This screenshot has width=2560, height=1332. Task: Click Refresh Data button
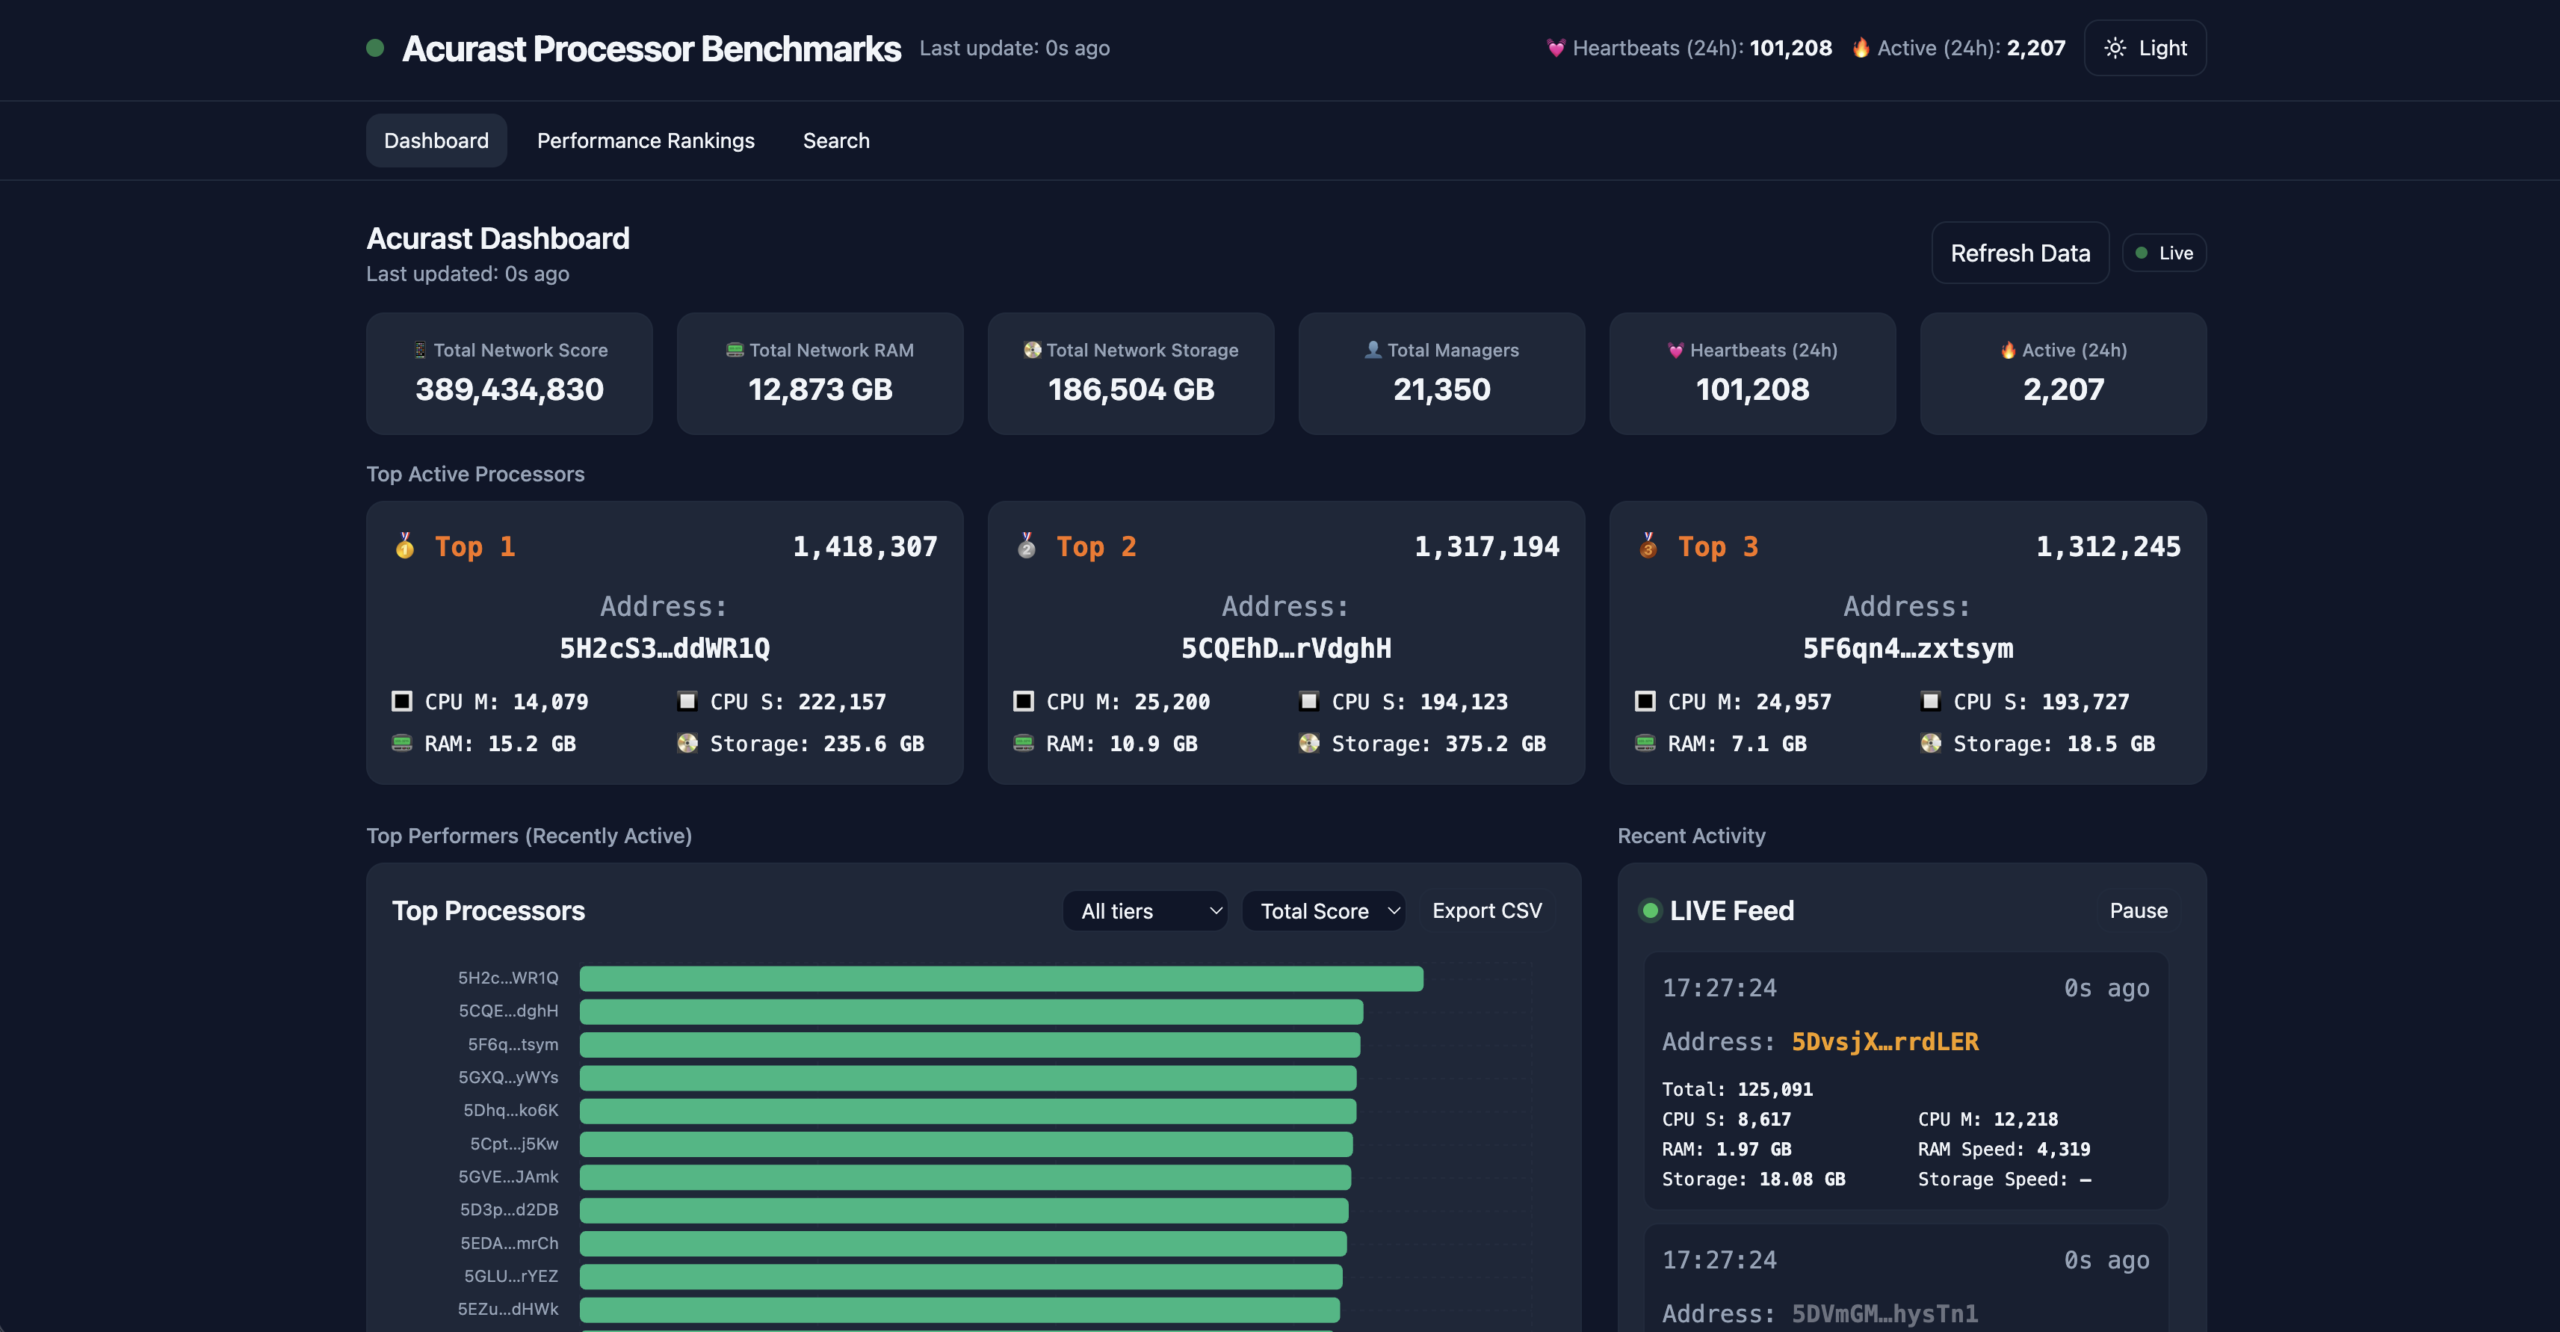pyautogui.click(x=2020, y=253)
